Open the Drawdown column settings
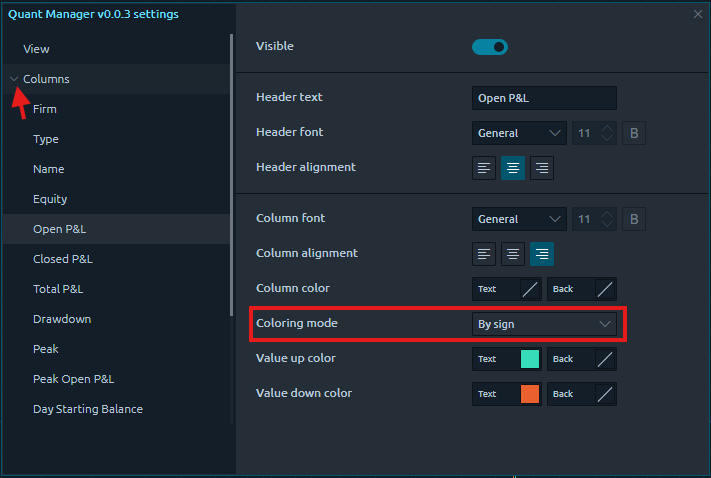Image resolution: width=711 pixels, height=478 pixels. [62, 319]
